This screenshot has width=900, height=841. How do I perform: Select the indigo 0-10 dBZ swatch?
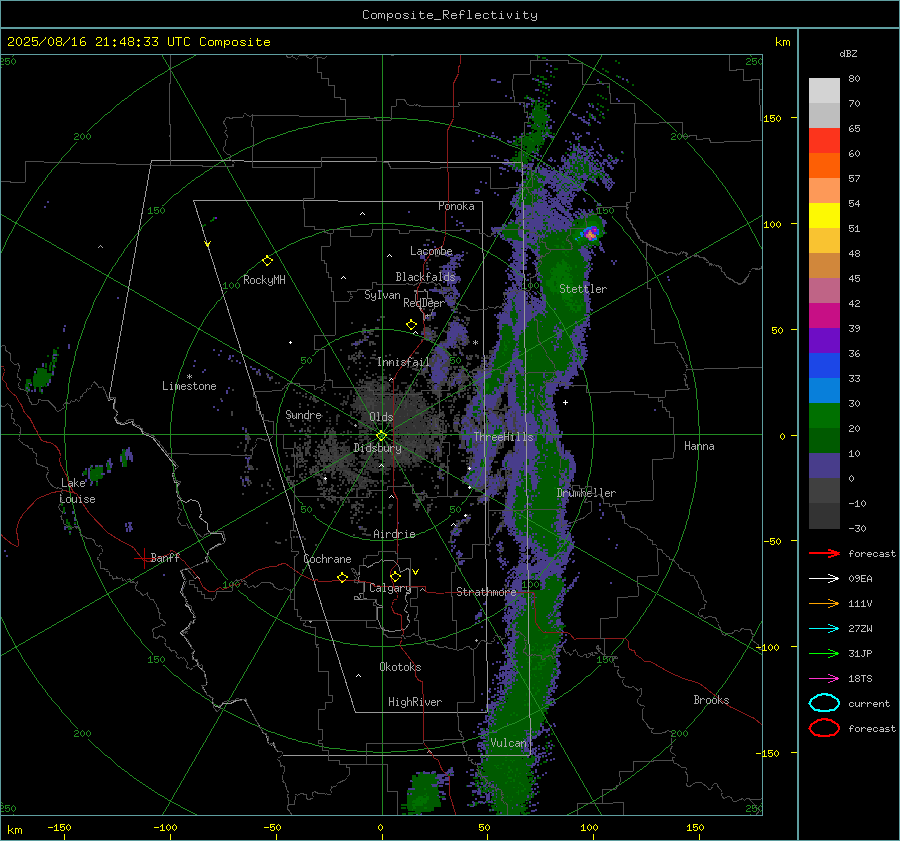pyautogui.click(x=824, y=466)
